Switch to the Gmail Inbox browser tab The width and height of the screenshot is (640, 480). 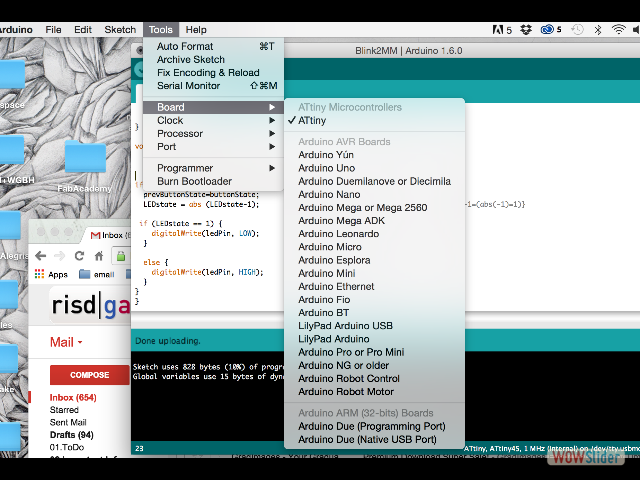tap(109, 235)
